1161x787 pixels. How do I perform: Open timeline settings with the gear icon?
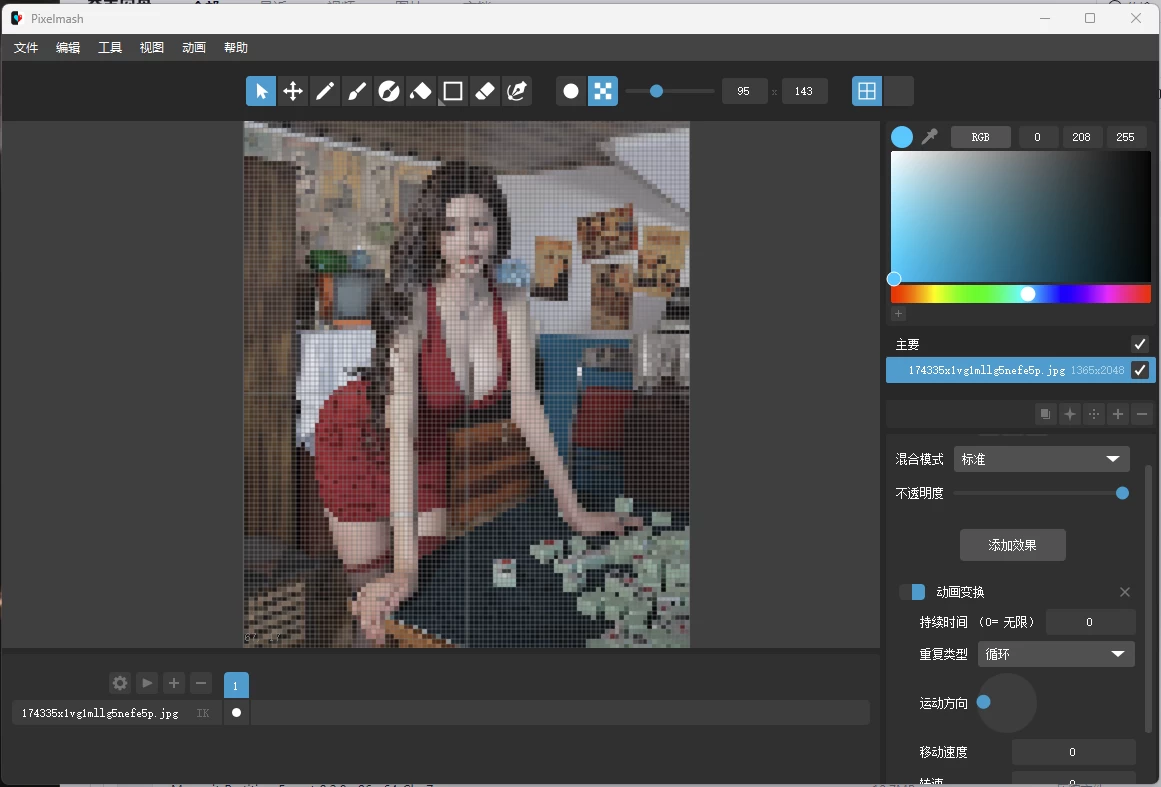coord(119,683)
